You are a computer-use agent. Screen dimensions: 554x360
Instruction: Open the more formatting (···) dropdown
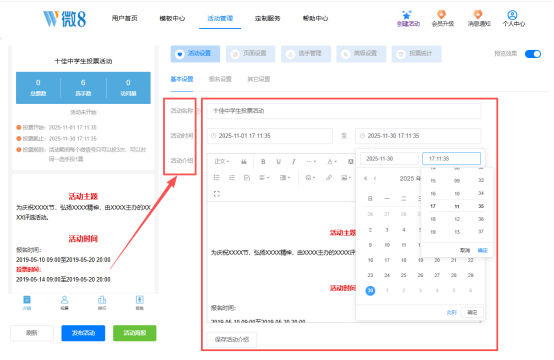coord(311,161)
